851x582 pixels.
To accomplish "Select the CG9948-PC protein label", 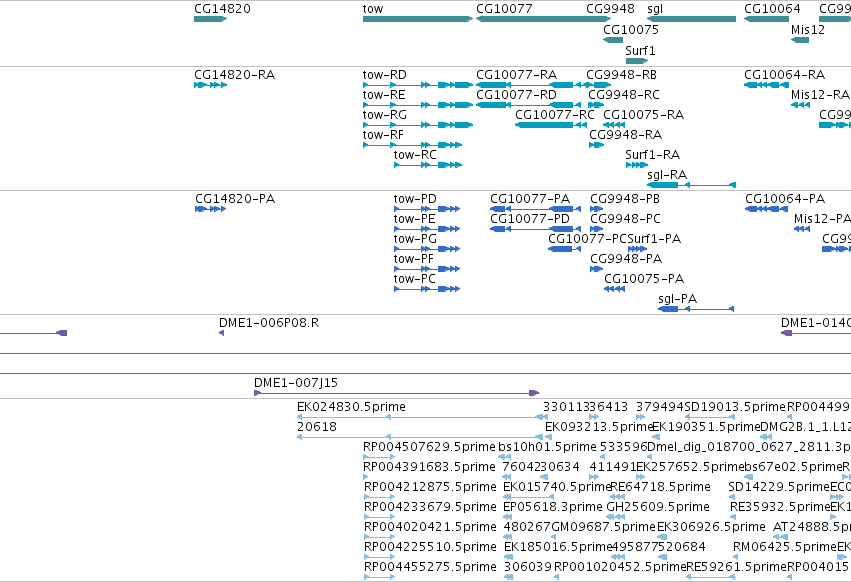I will [625, 219].
